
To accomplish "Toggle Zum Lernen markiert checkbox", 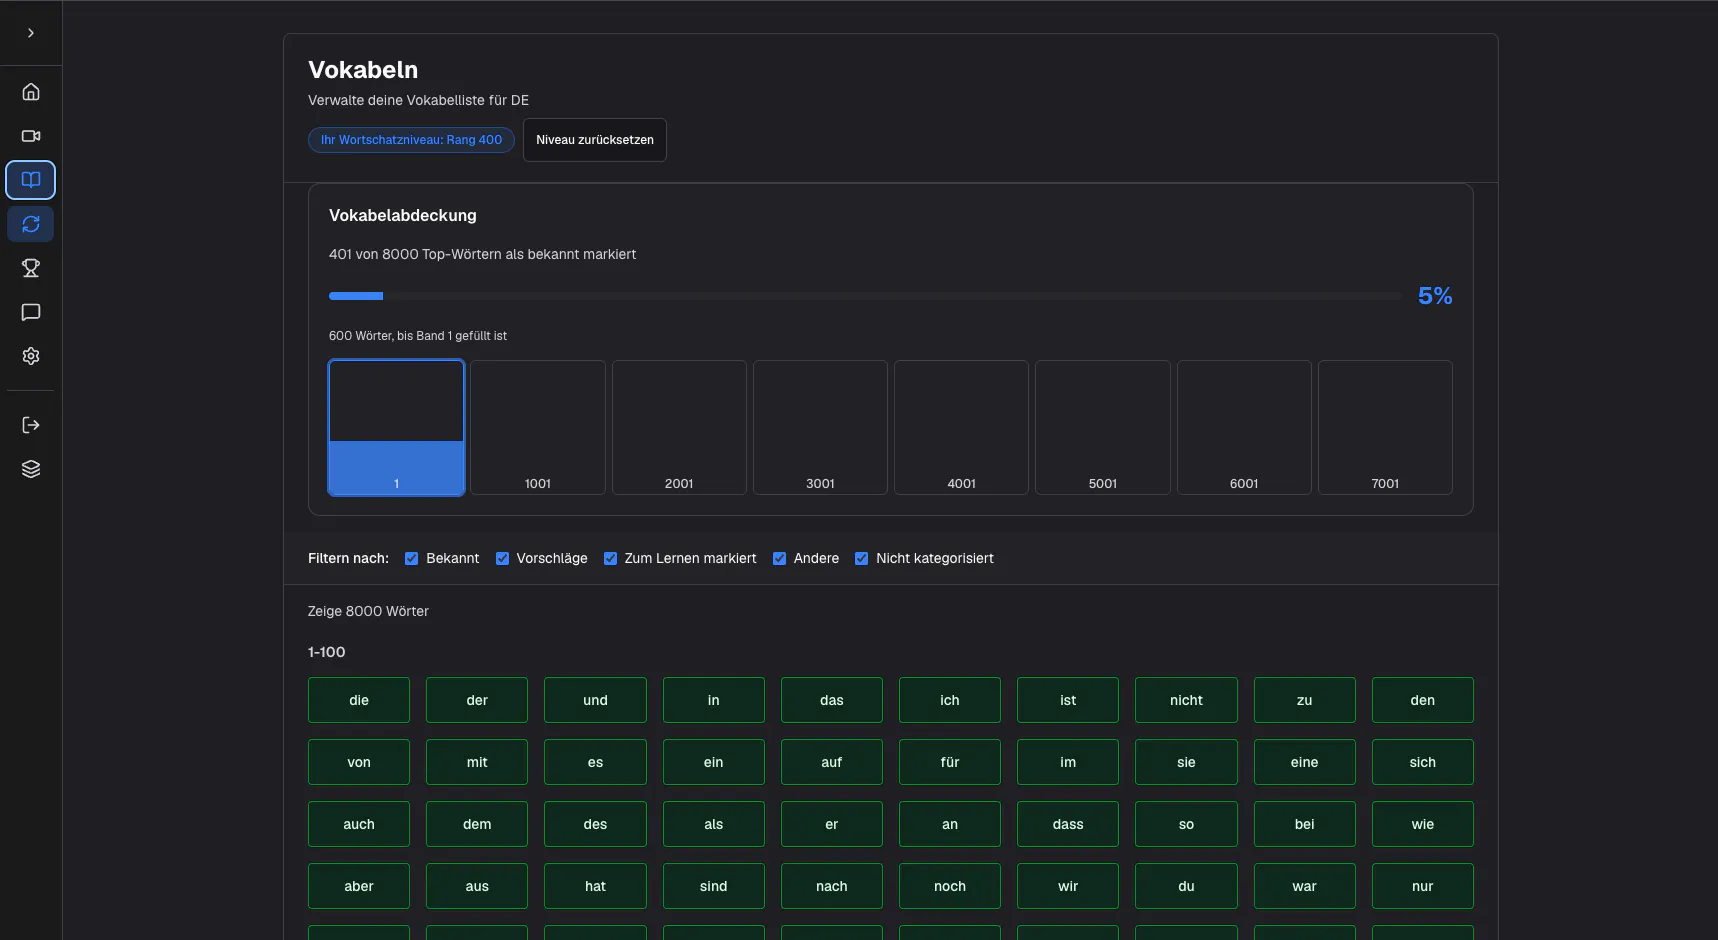I will (x=610, y=559).
